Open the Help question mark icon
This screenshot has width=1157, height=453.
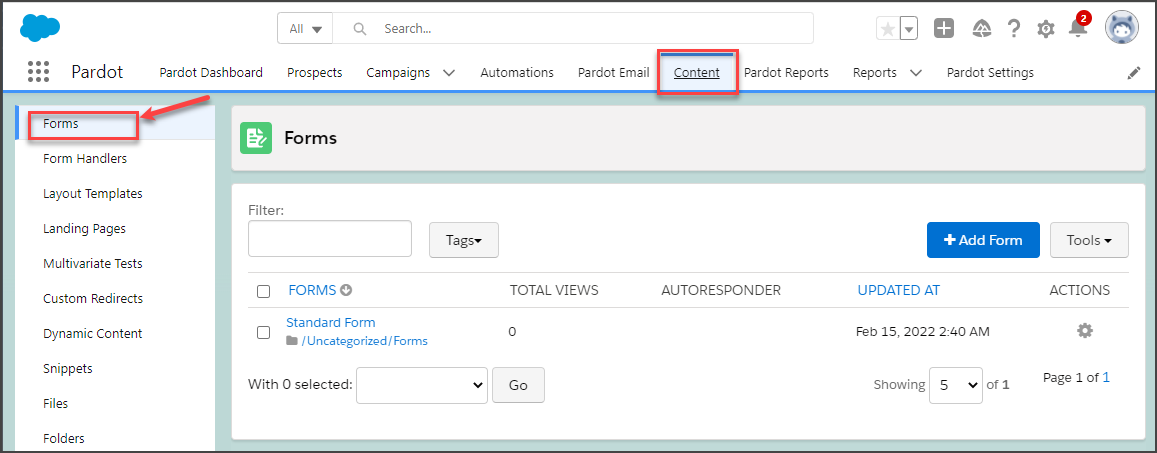click(x=1014, y=29)
